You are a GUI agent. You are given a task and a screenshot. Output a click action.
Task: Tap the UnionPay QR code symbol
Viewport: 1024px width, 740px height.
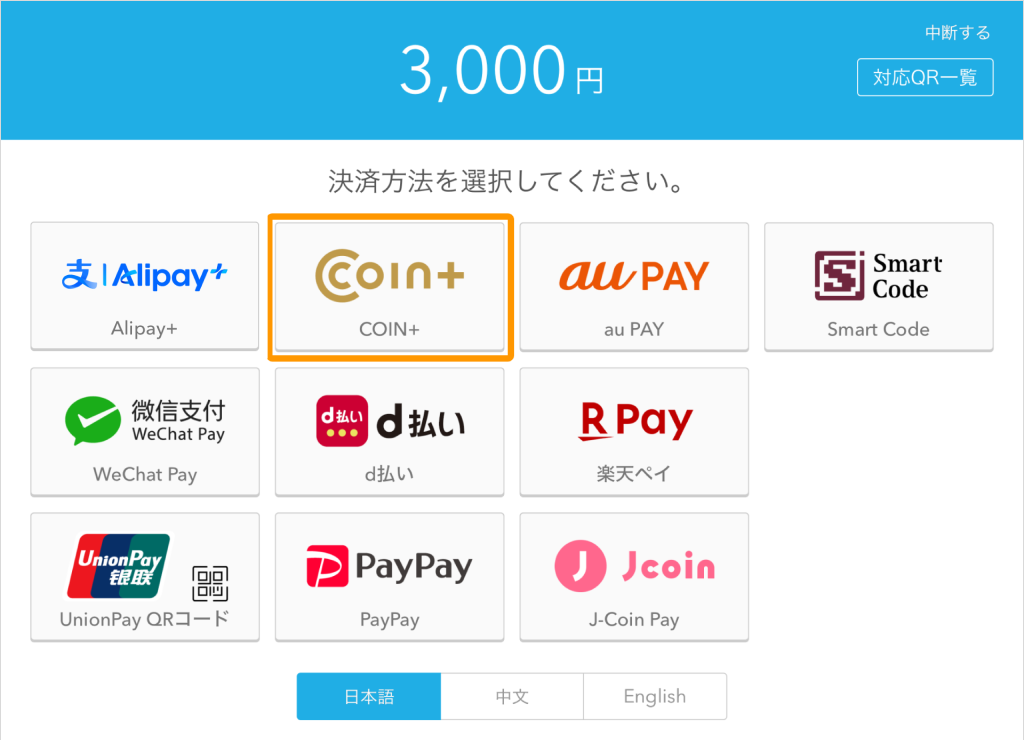210,583
